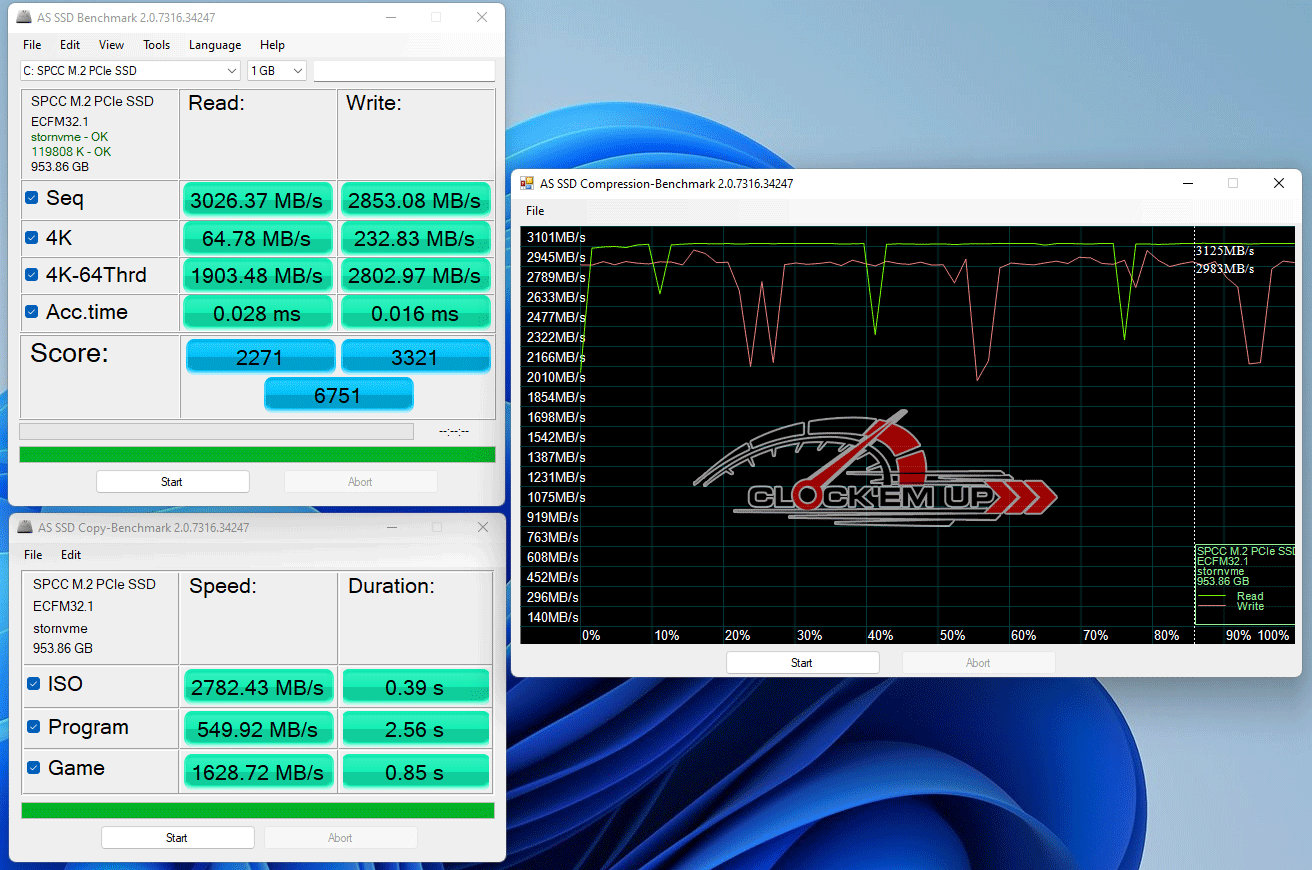Viewport: 1312px width, 870px height.
Task: Disable the ISO copy test checkbox
Action: point(34,685)
